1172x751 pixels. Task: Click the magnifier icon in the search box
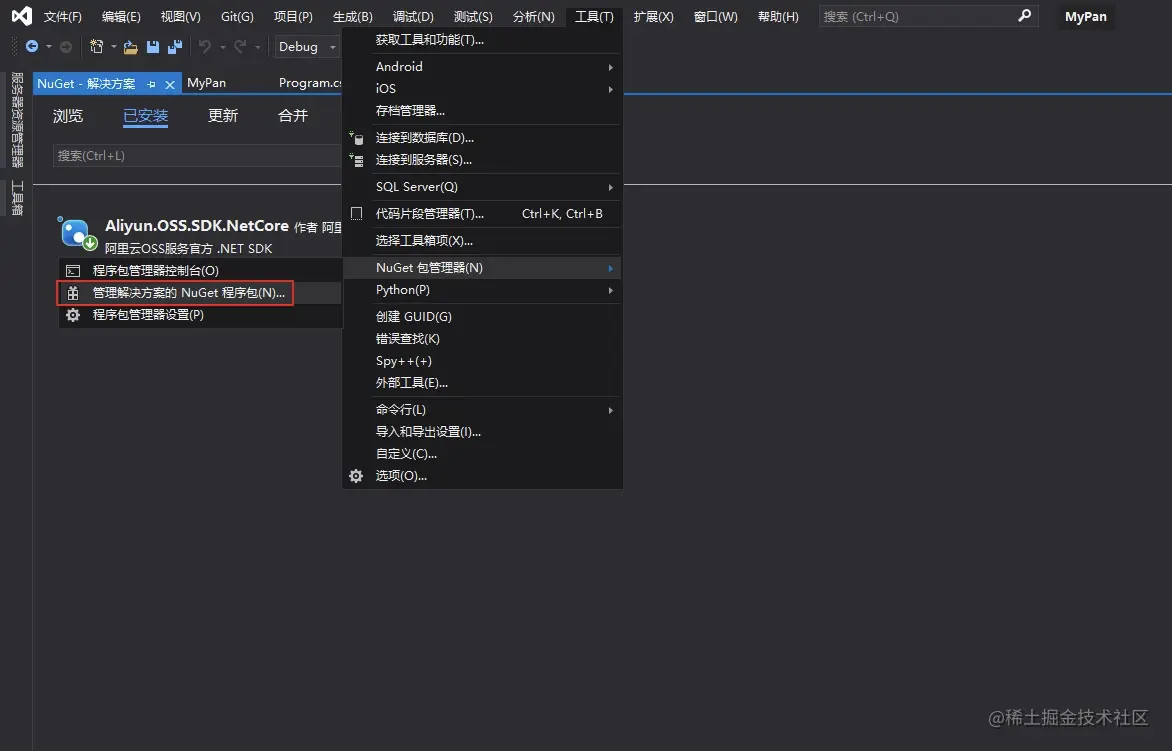coord(1025,16)
